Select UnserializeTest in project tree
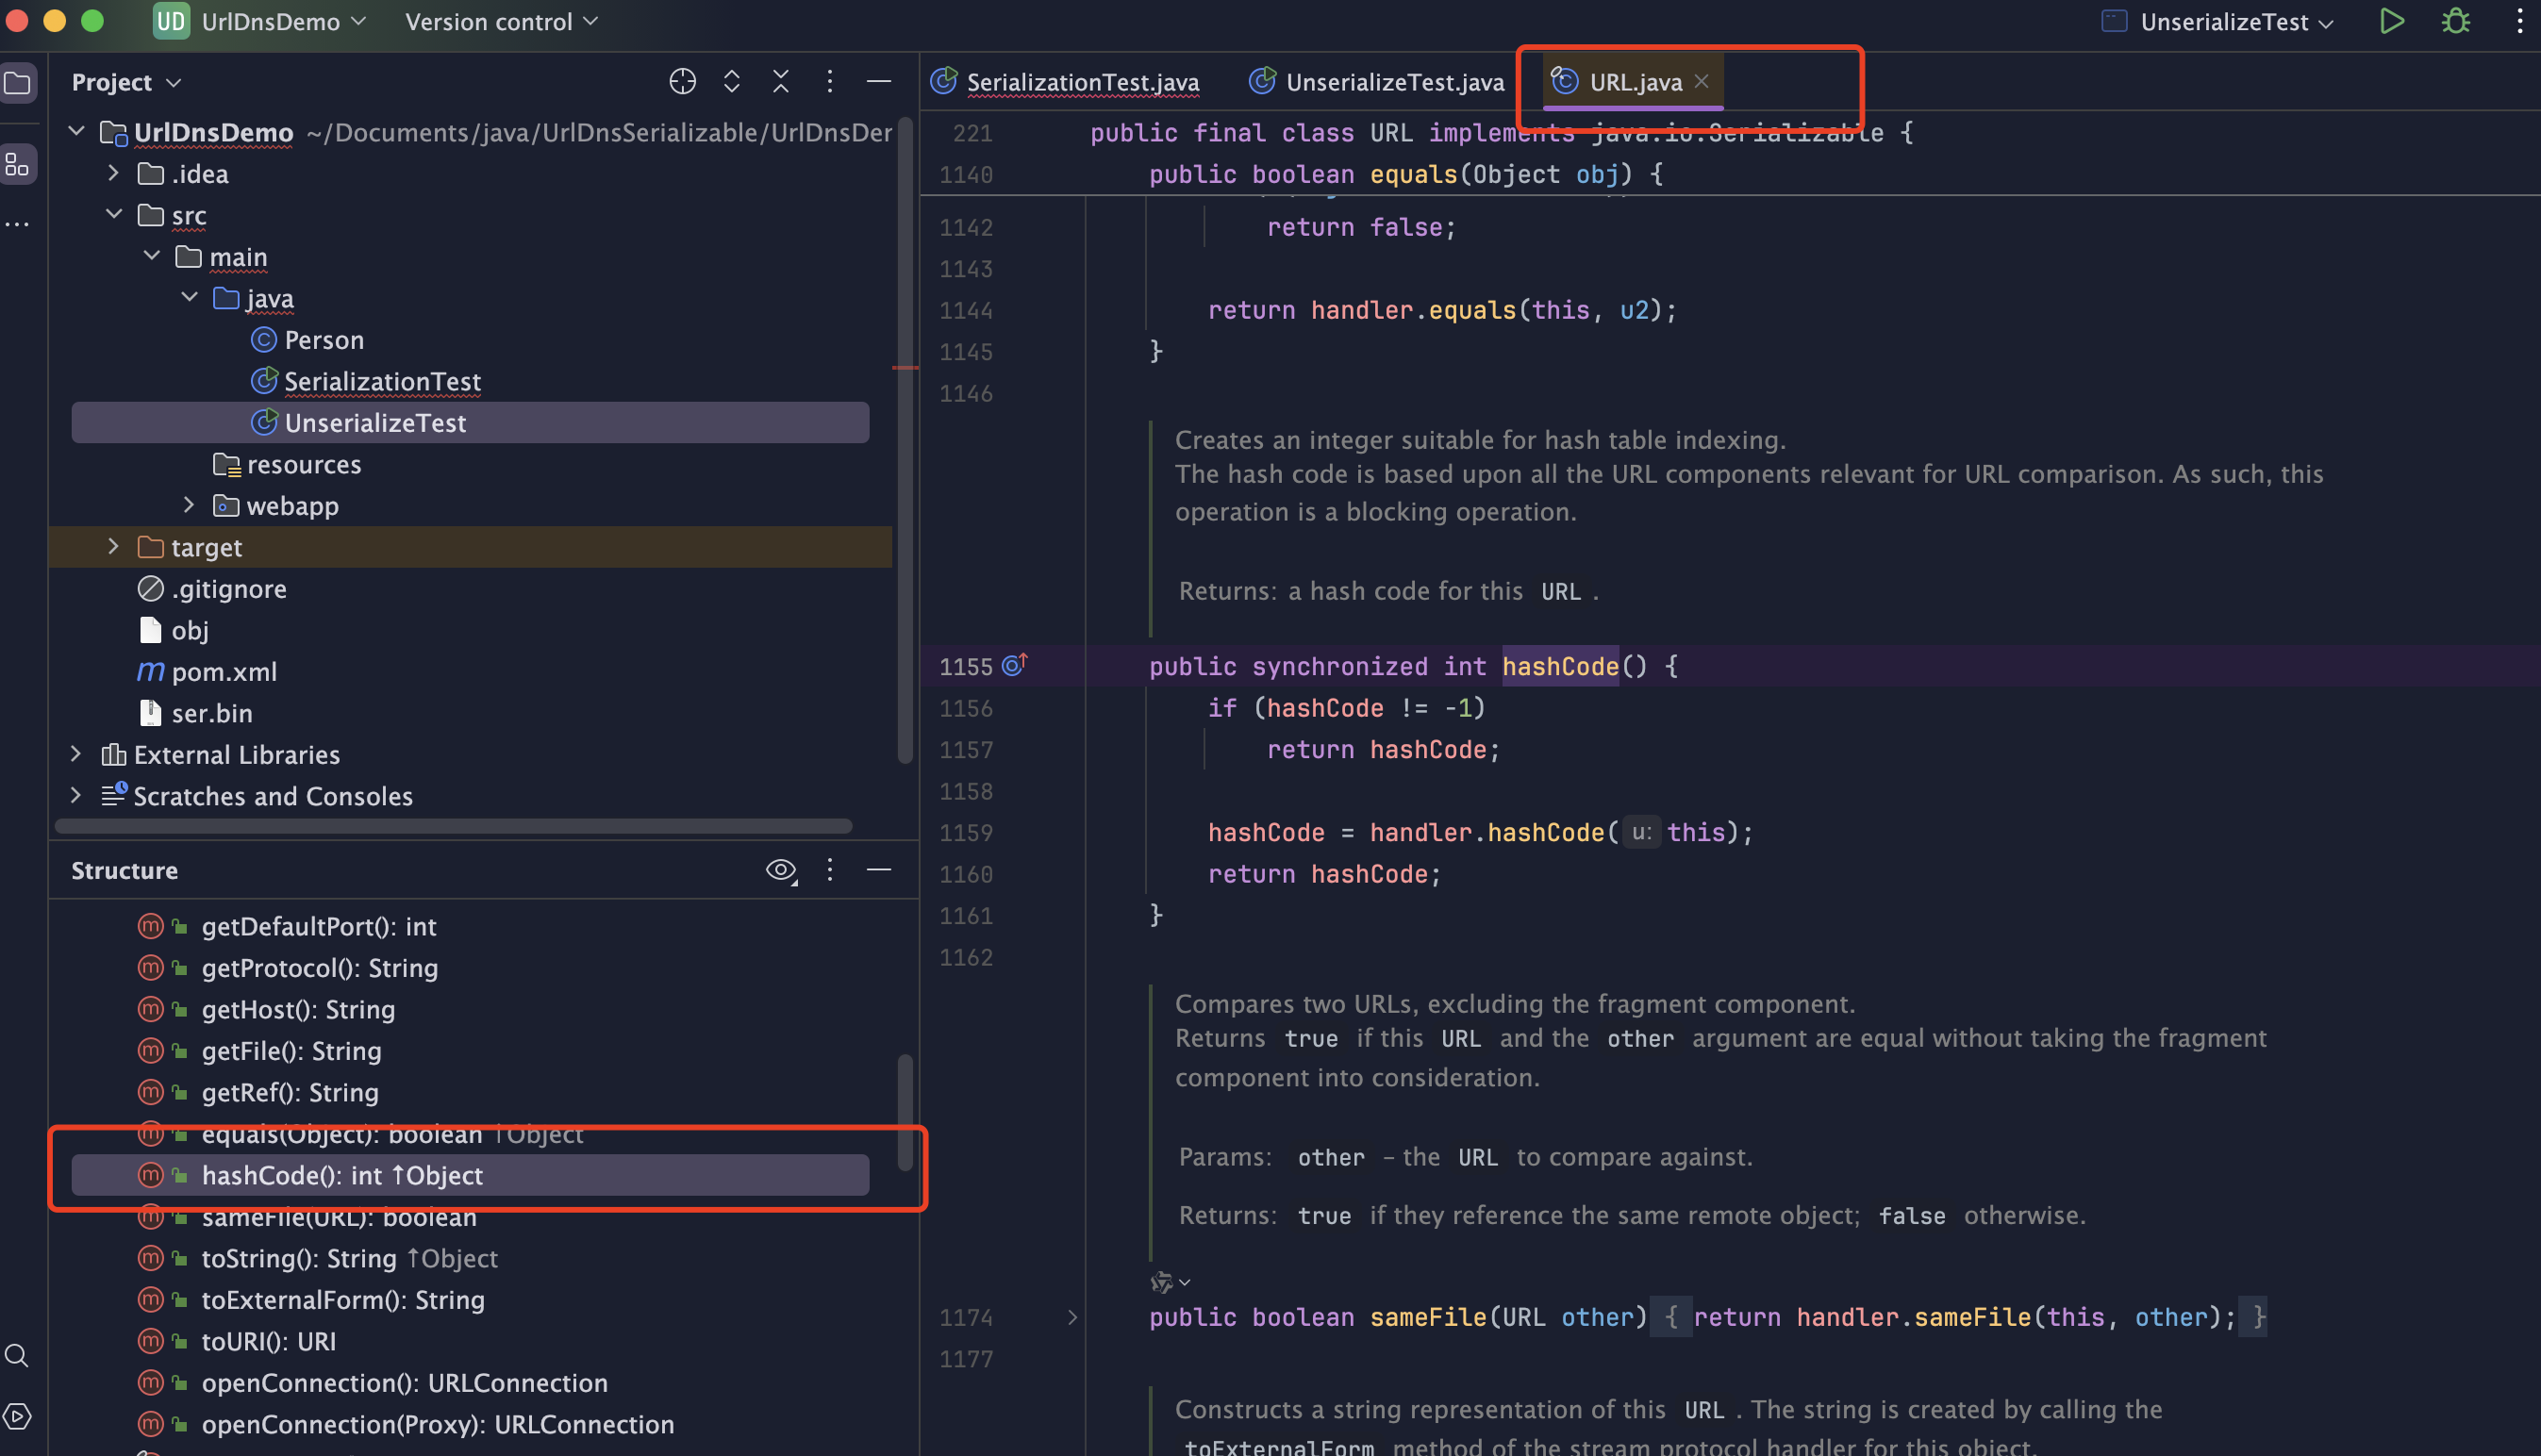The image size is (2541, 1456). pyautogui.click(x=470, y=422)
